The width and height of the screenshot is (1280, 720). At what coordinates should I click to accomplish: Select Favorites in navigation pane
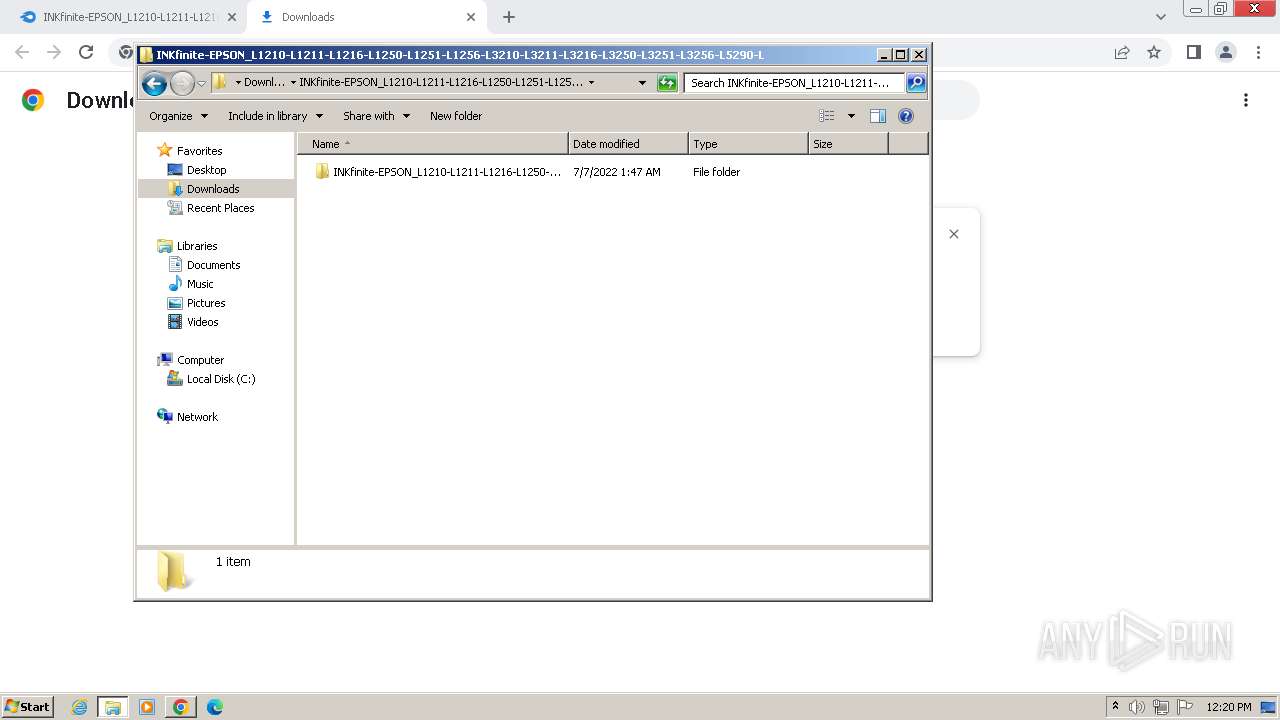point(199,151)
